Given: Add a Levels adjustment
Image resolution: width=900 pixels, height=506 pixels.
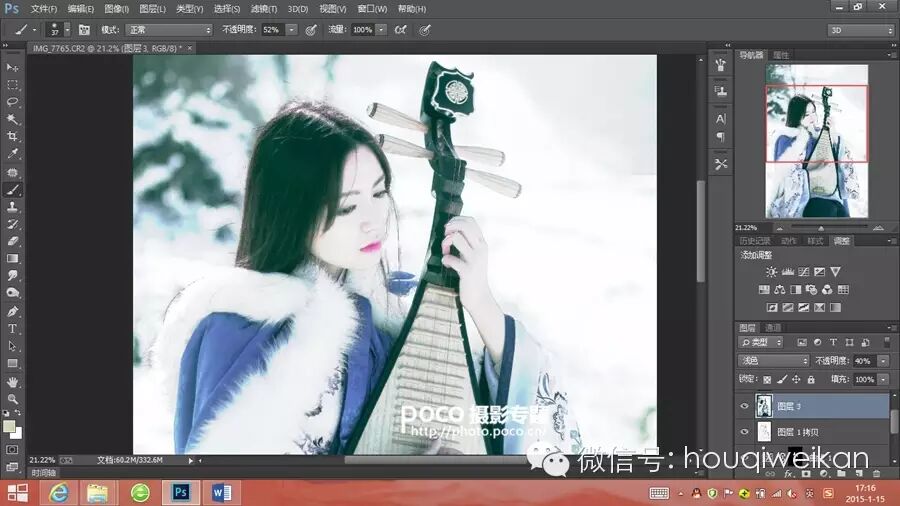Looking at the screenshot, I should tap(788, 272).
